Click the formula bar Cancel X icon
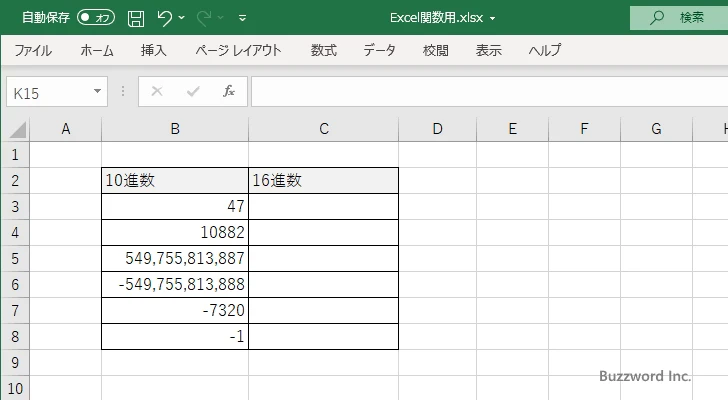The height and width of the screenshot is (400, 728). point(157,92)
